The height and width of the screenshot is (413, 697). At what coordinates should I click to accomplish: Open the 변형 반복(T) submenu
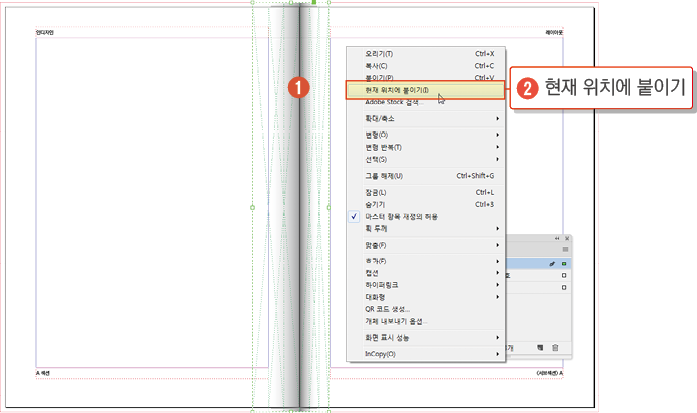[426, 147]
